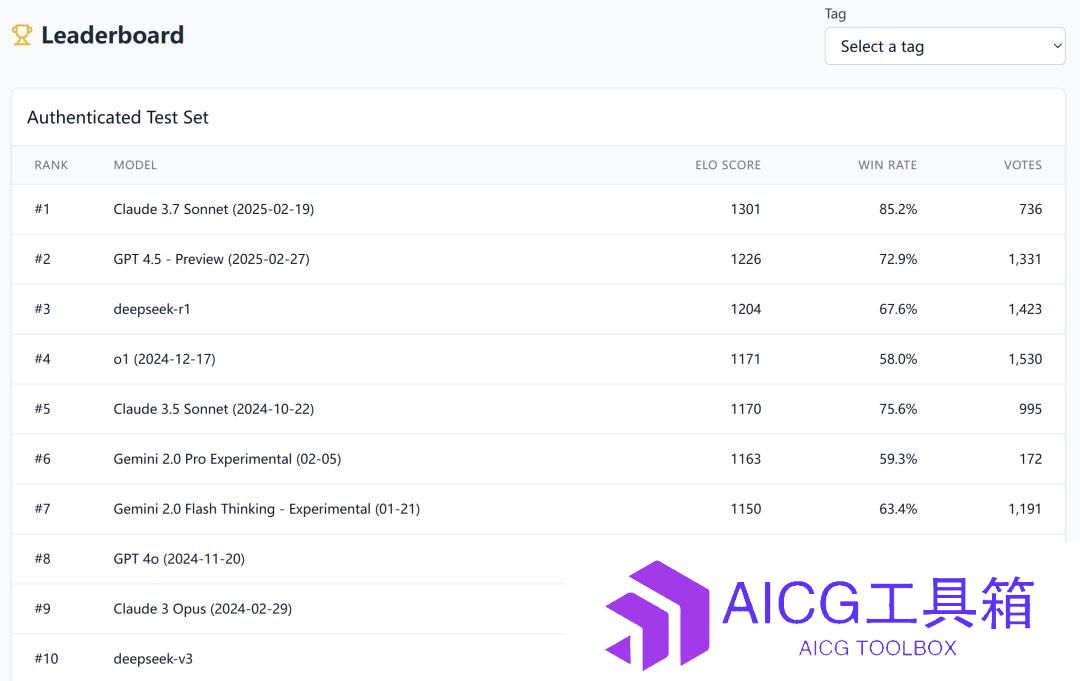Click the votes value 736
Viewport: 1080px width, 681px height.
pyautogui.click(x=1030, y=209)
